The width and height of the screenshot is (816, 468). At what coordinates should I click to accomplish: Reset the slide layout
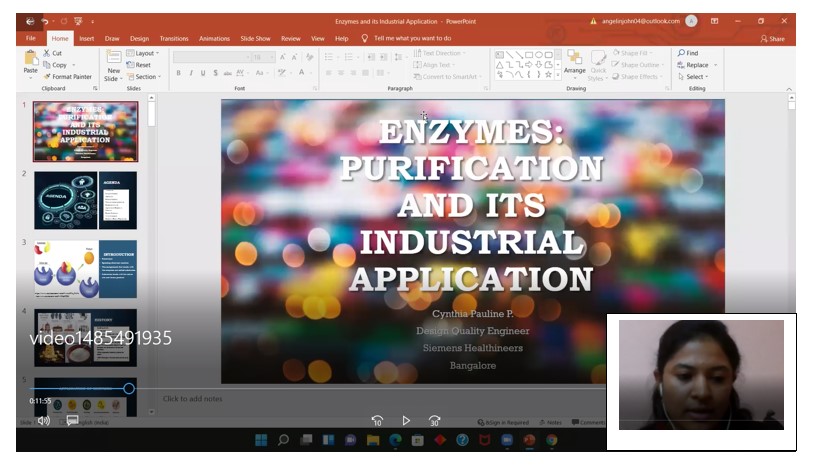tap(138, 65)
